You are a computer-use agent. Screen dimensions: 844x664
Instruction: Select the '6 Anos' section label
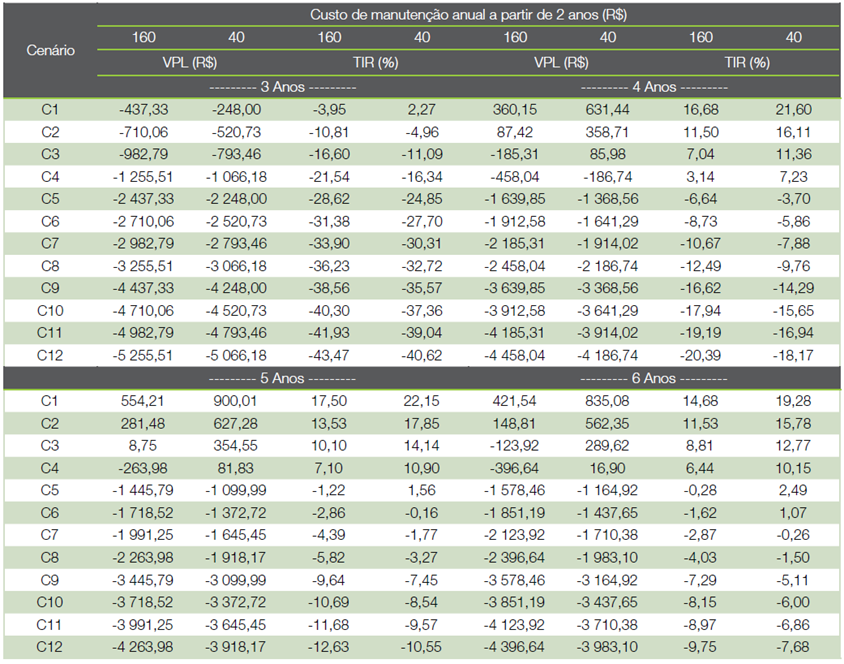[x=653, y=378]
